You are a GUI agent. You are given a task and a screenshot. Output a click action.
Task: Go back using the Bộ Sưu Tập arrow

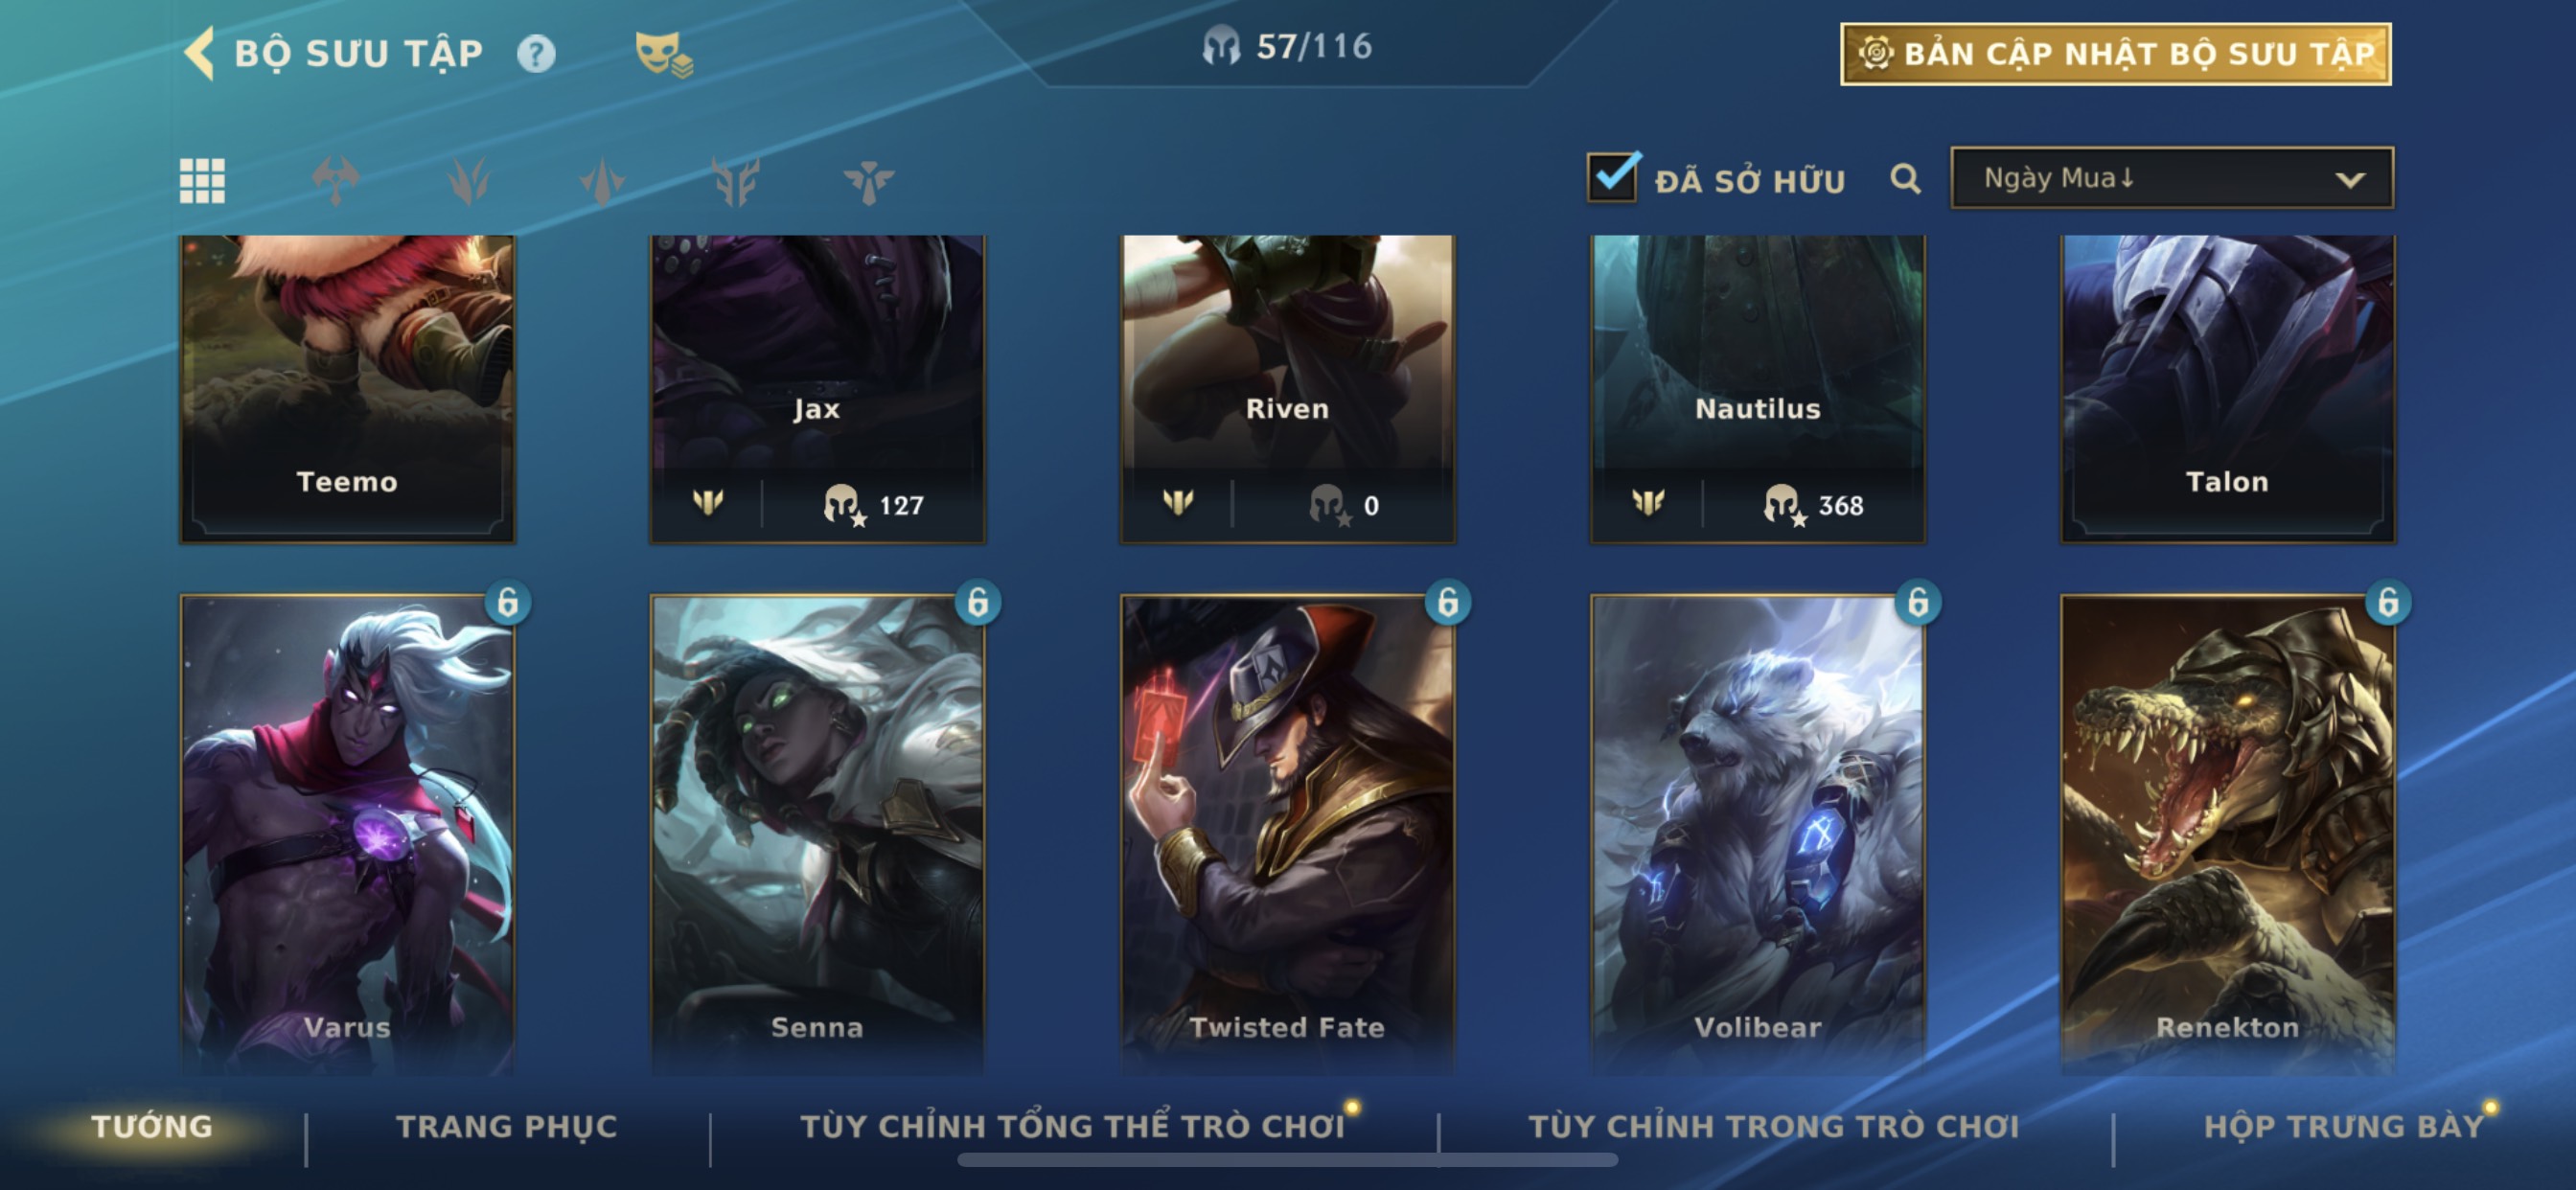pos(199,52)
